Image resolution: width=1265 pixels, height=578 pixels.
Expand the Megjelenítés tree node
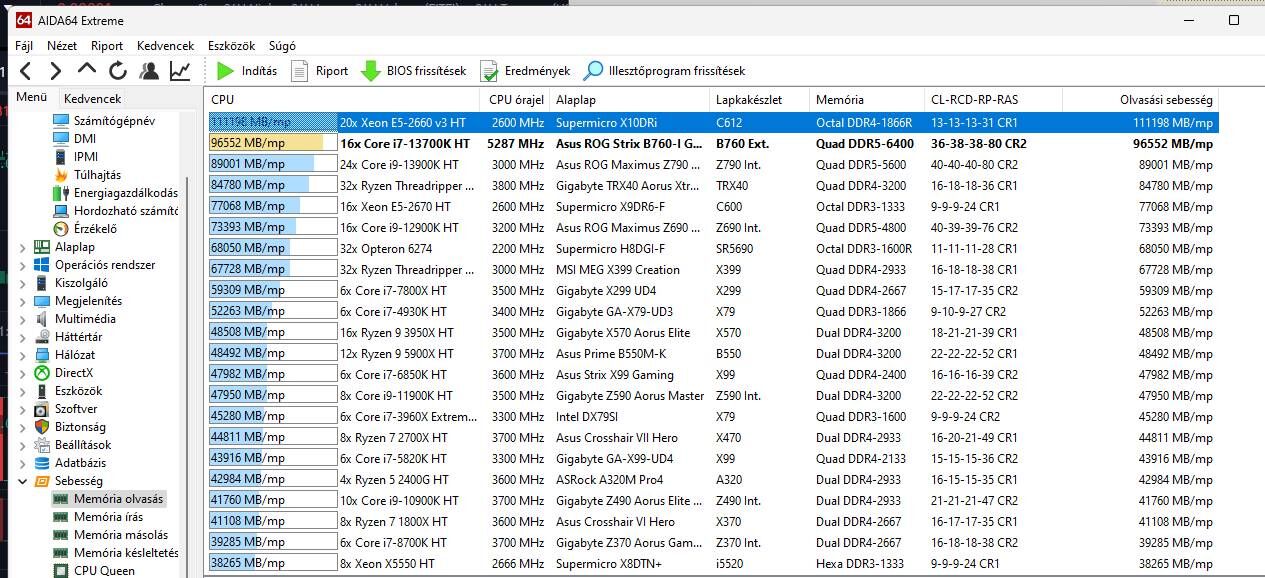pyautogui.click(x=23, y=301)
